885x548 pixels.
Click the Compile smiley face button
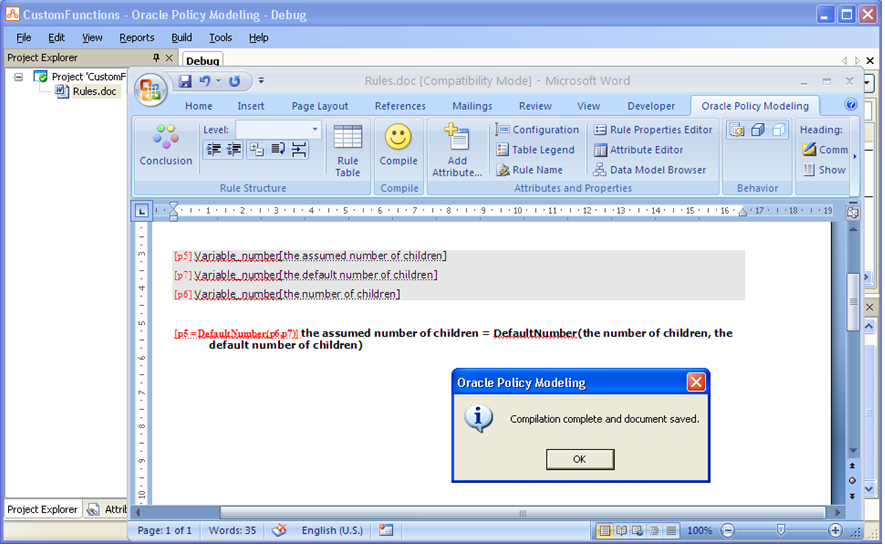click(x=398, y=146)
